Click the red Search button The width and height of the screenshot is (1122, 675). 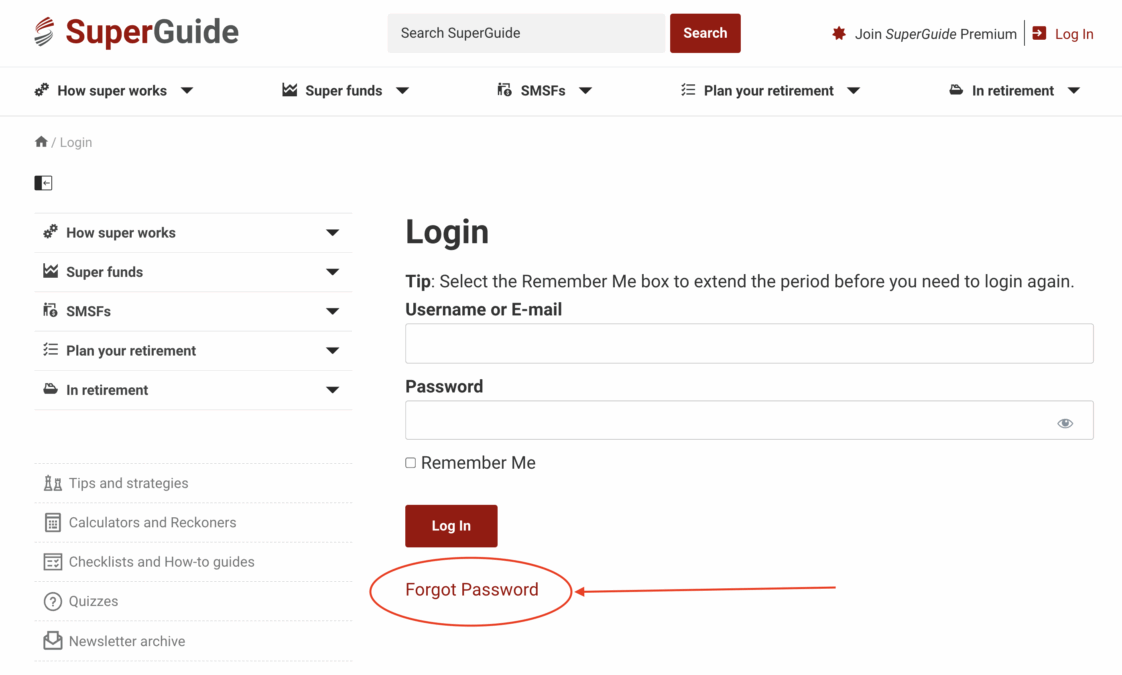[x=705, y=33]
